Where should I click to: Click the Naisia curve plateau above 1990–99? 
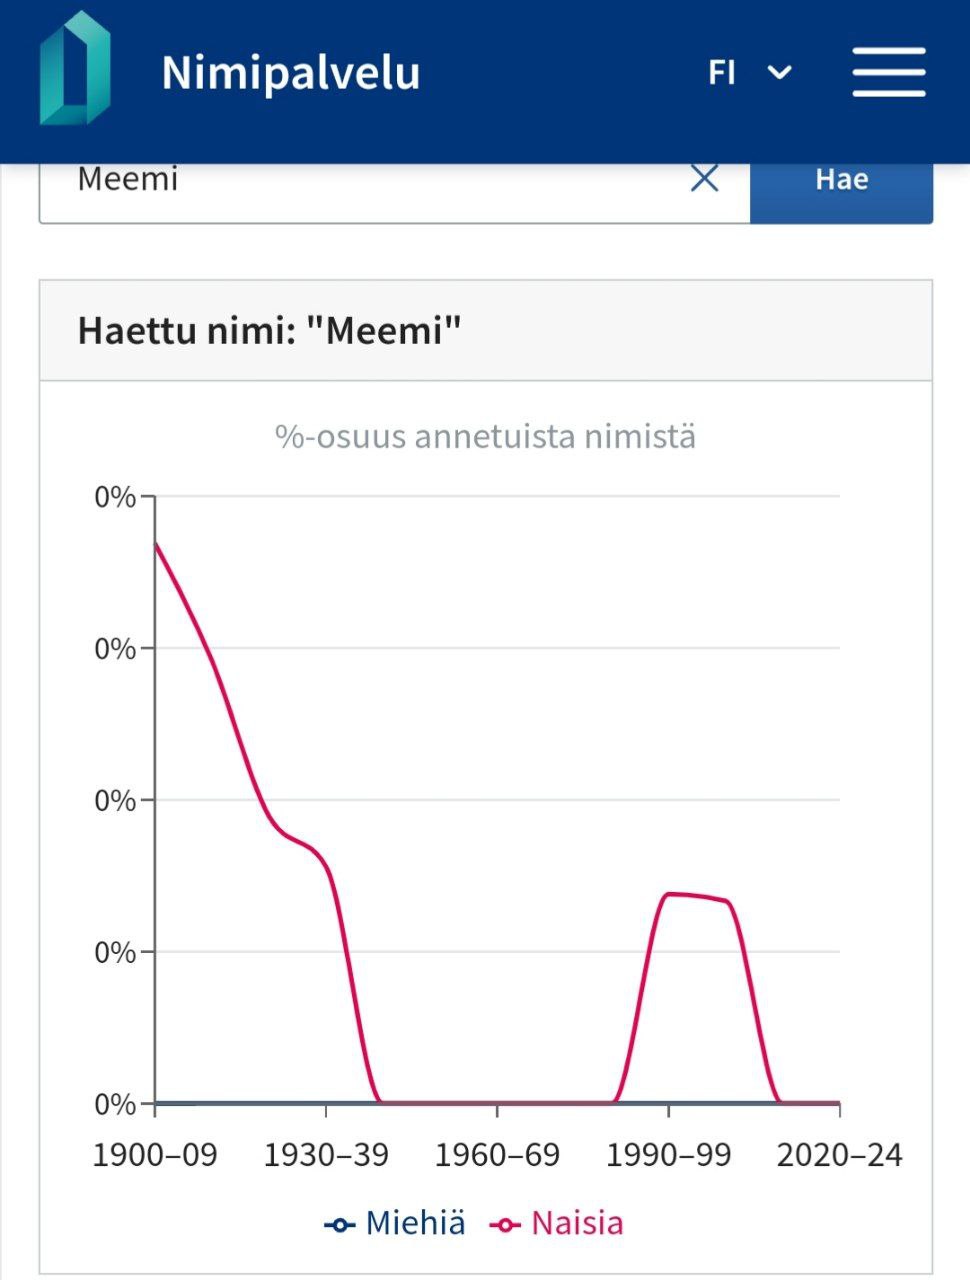(690, 895)
